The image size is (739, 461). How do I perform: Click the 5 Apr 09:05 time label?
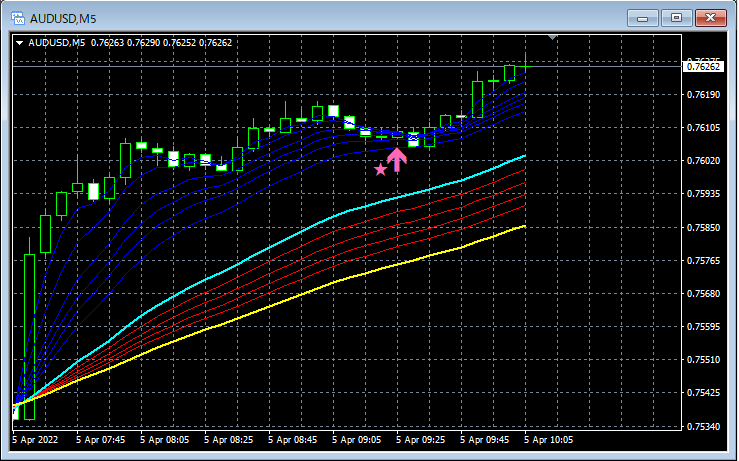[357, 440]
